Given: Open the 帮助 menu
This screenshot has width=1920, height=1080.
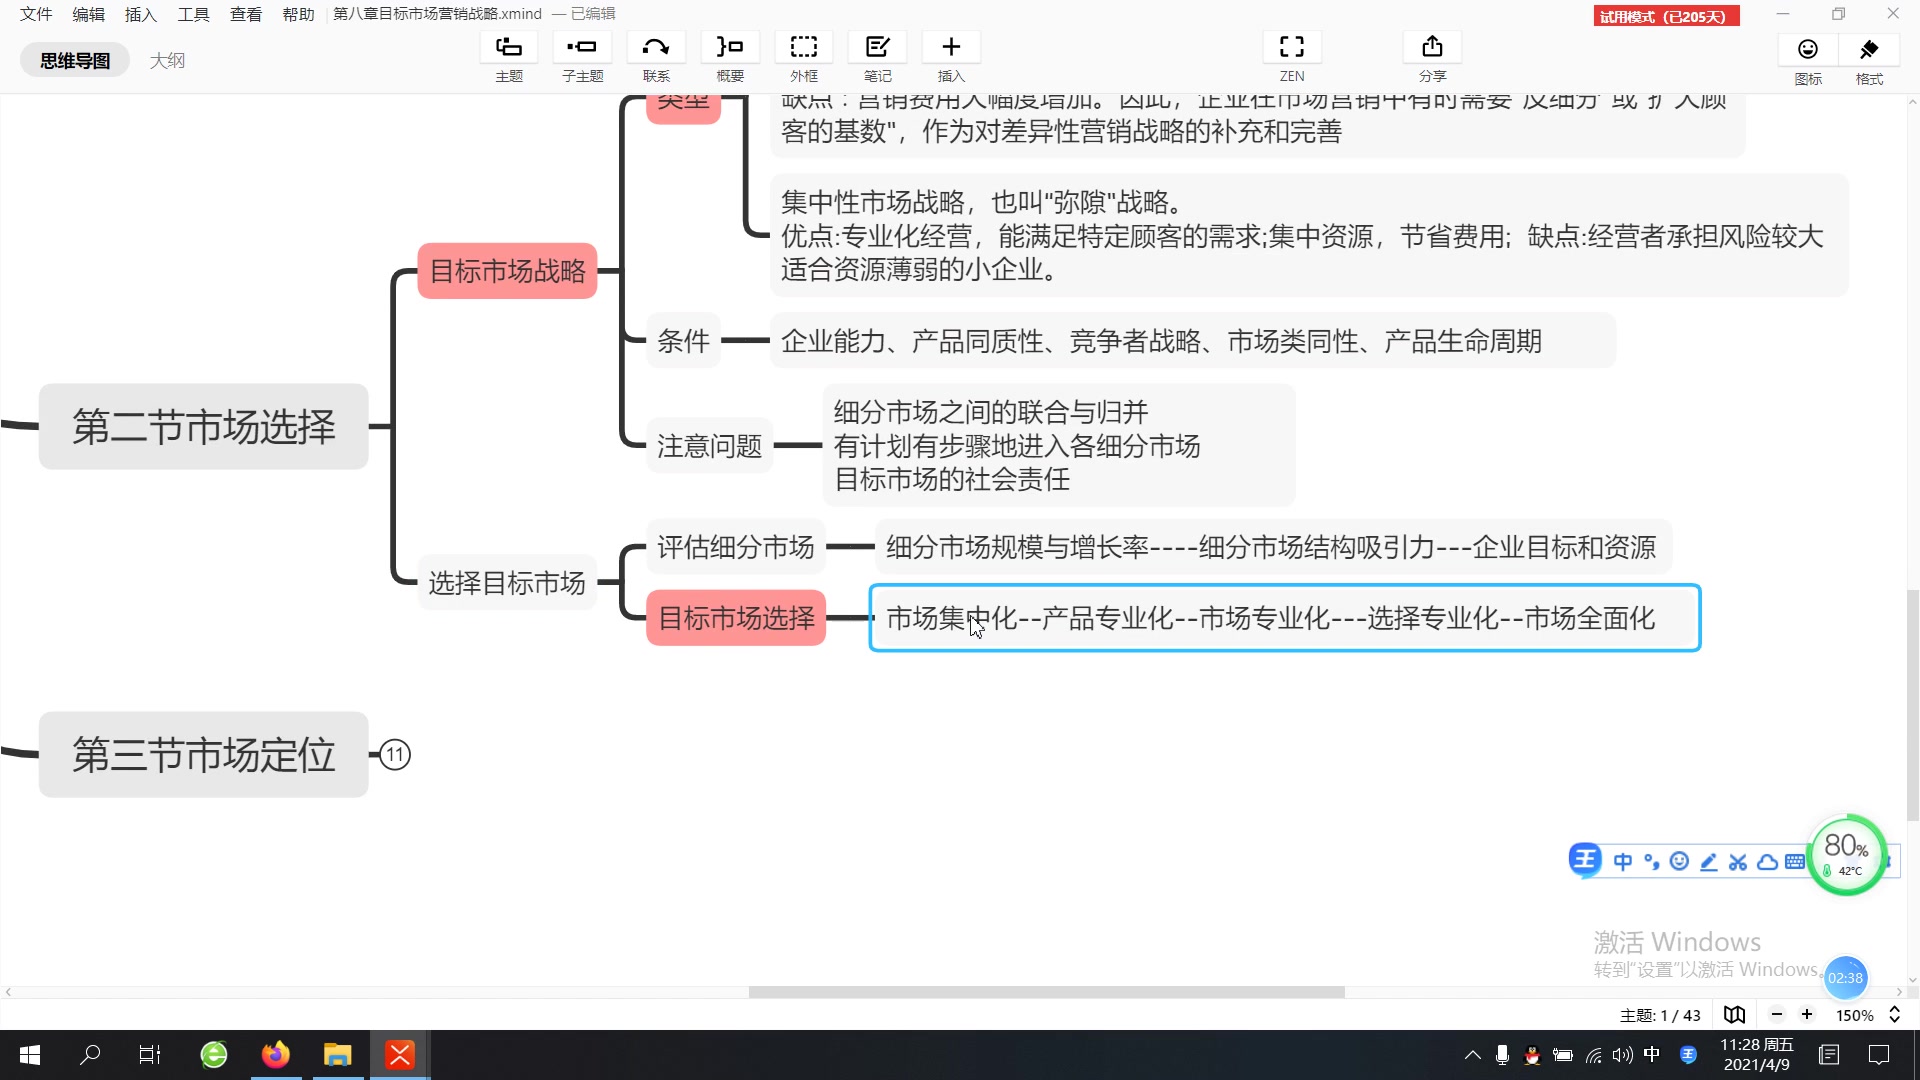Looking at the screenshot, I should click(299, 14).
